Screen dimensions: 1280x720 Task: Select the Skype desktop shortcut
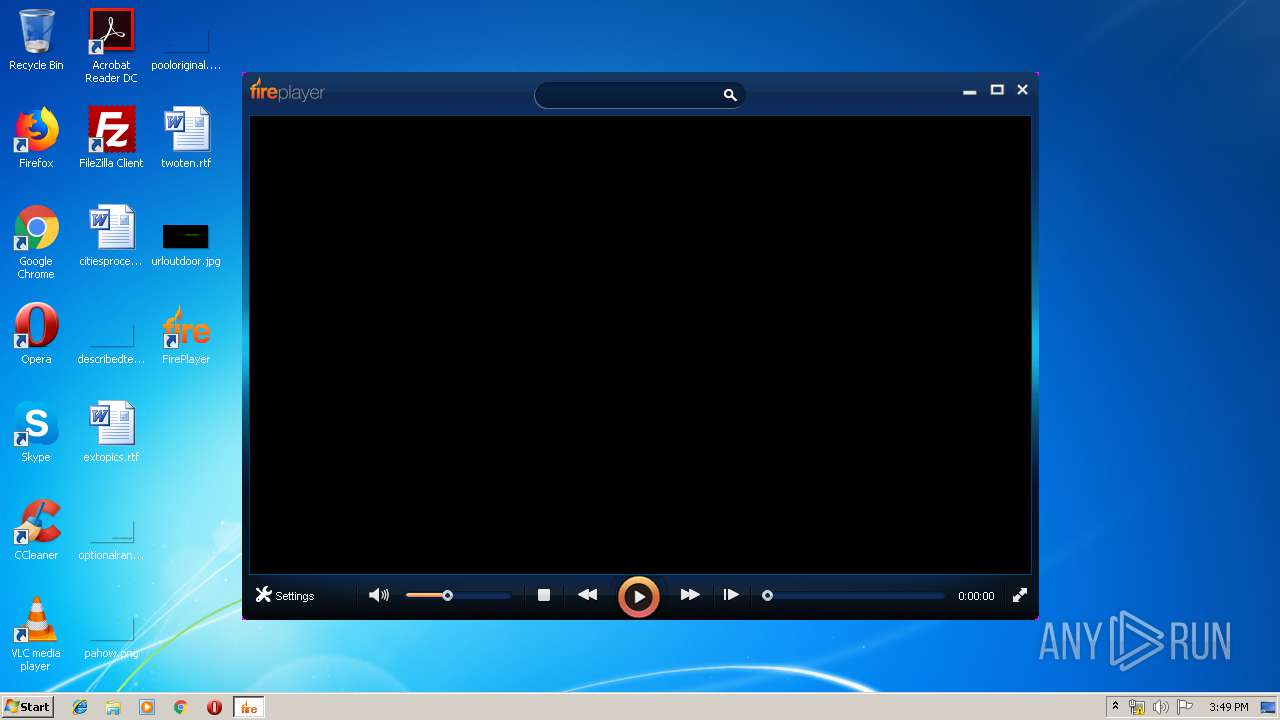(36, 432)
